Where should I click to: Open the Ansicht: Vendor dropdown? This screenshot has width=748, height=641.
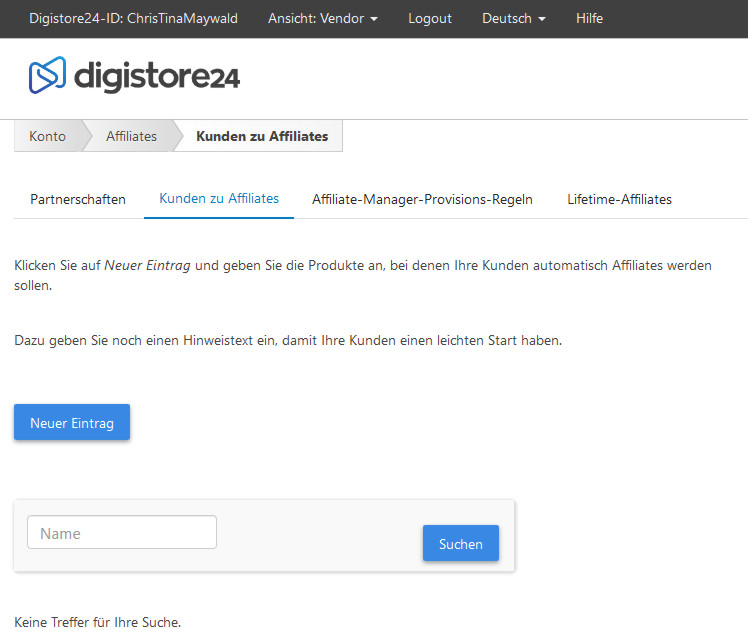click(x=322, y=18)
